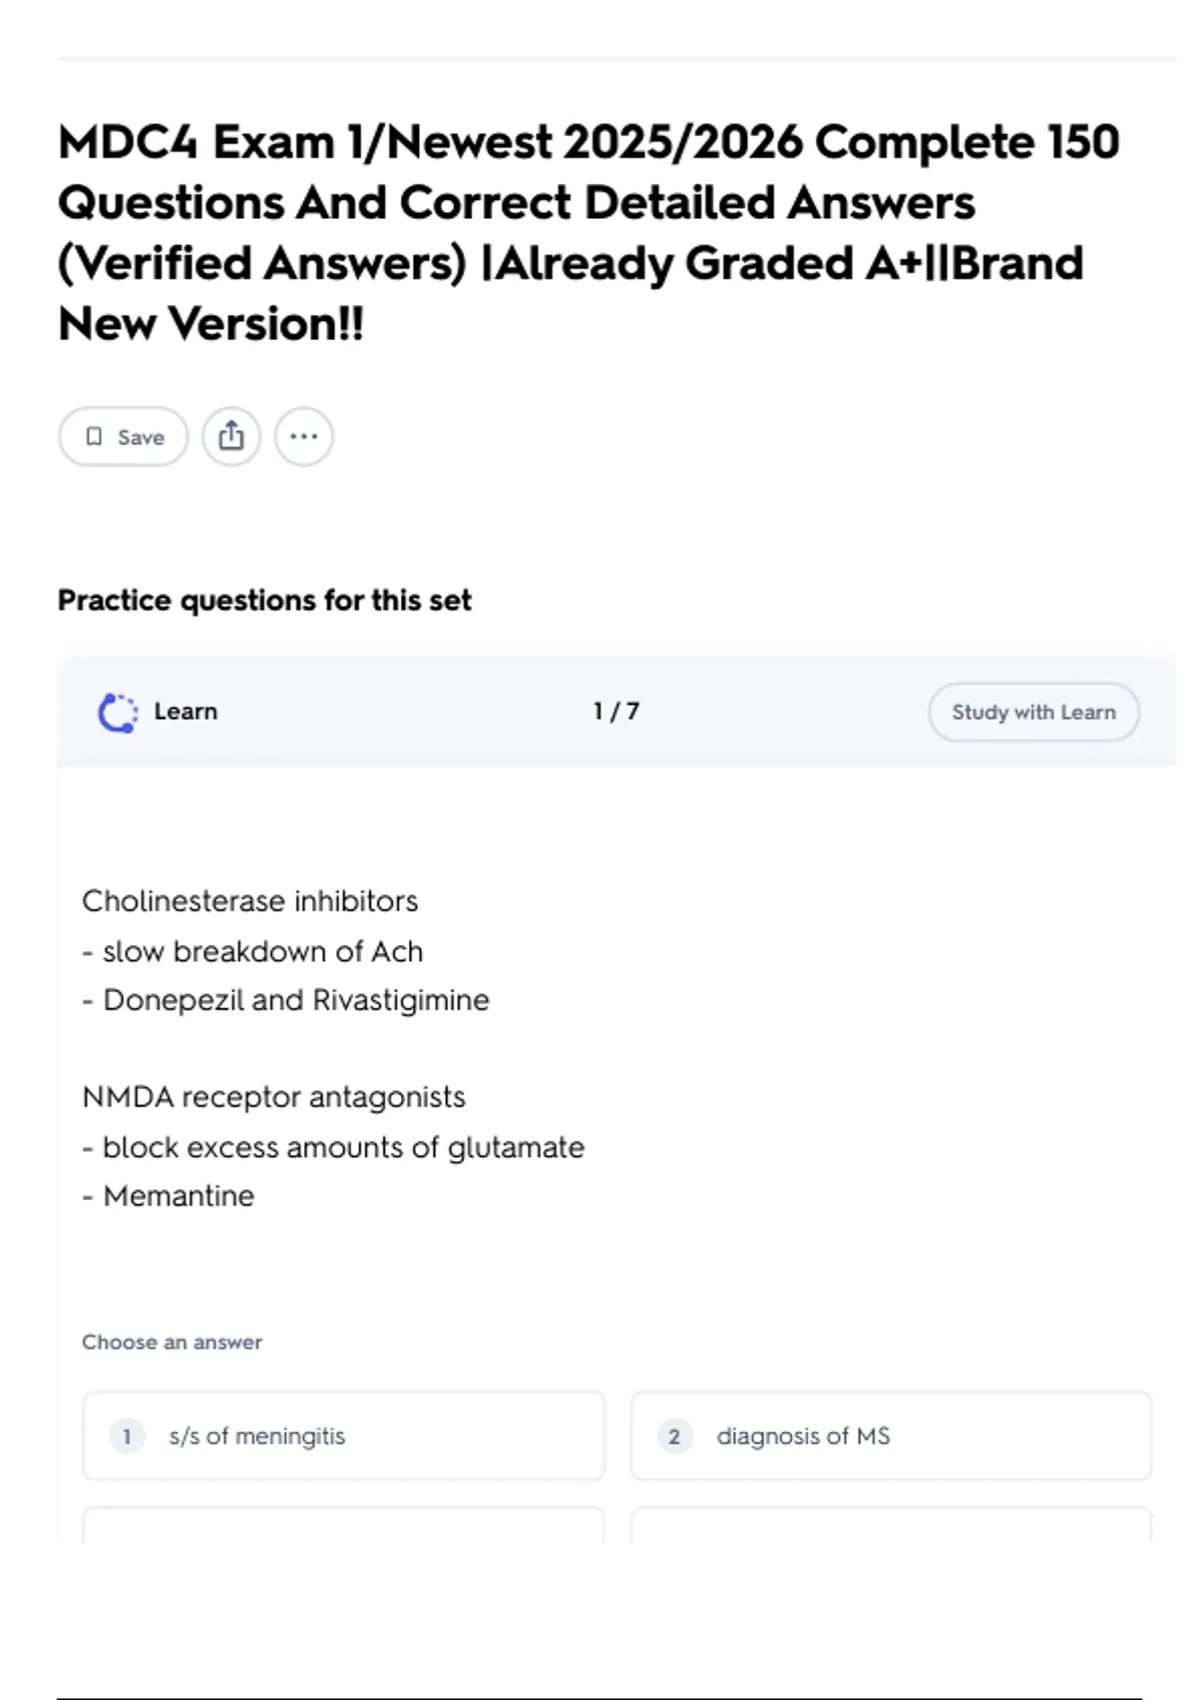Click the "Memantine" line in the question
The height and width of the screenshot is (1700, 1200).
point(179,1196)
